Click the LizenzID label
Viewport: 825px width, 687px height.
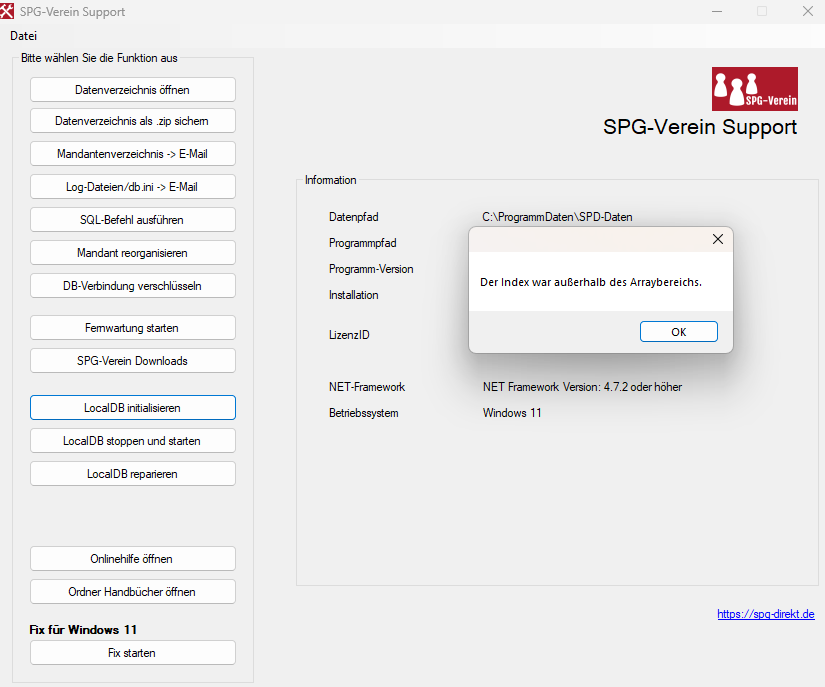[349, 335]
